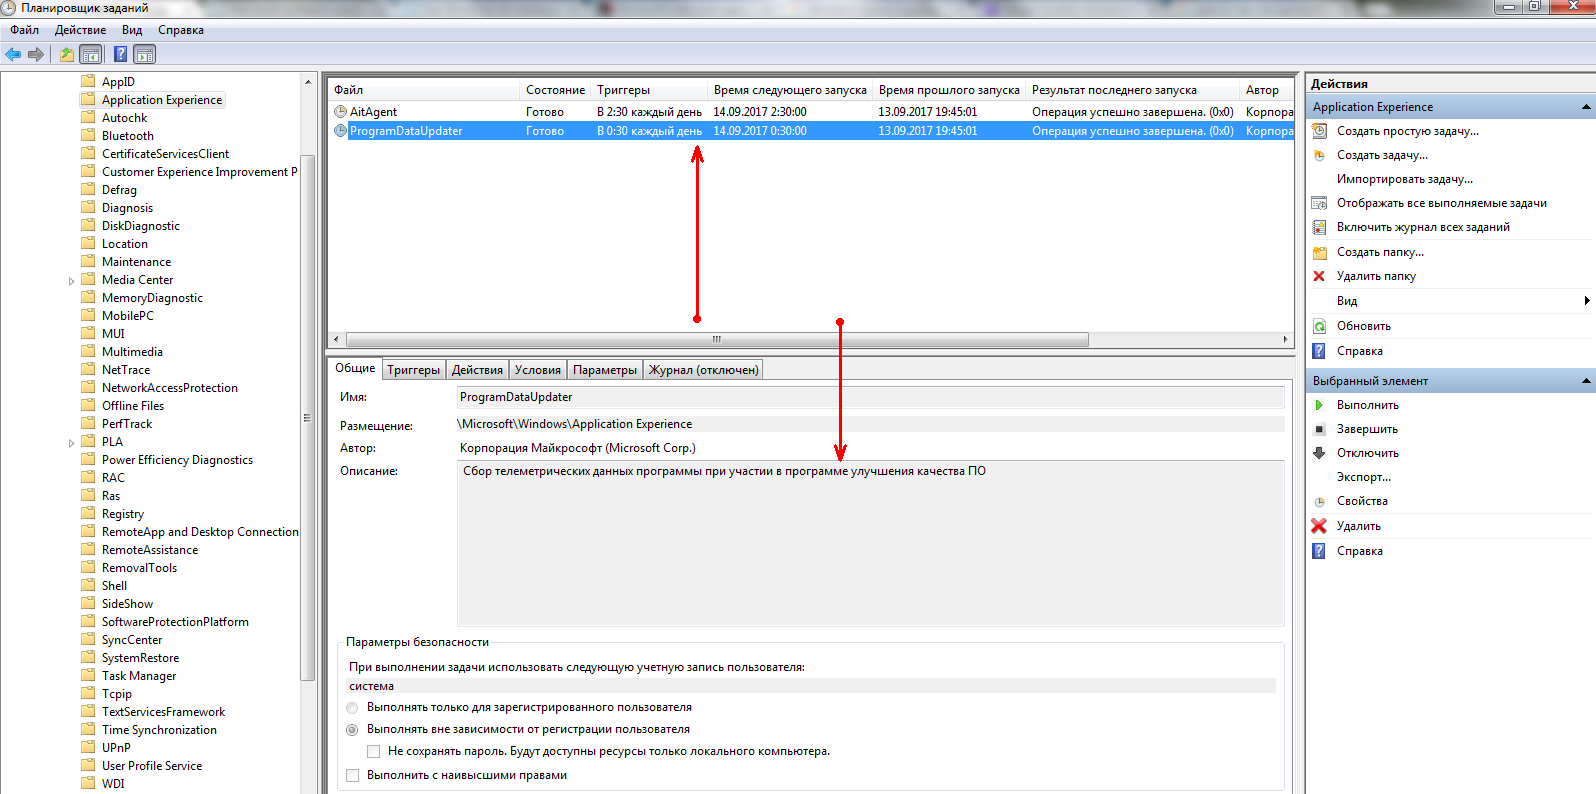
Task: Click the red X Удалить папку icon
Action: (x=1319, y=276)
